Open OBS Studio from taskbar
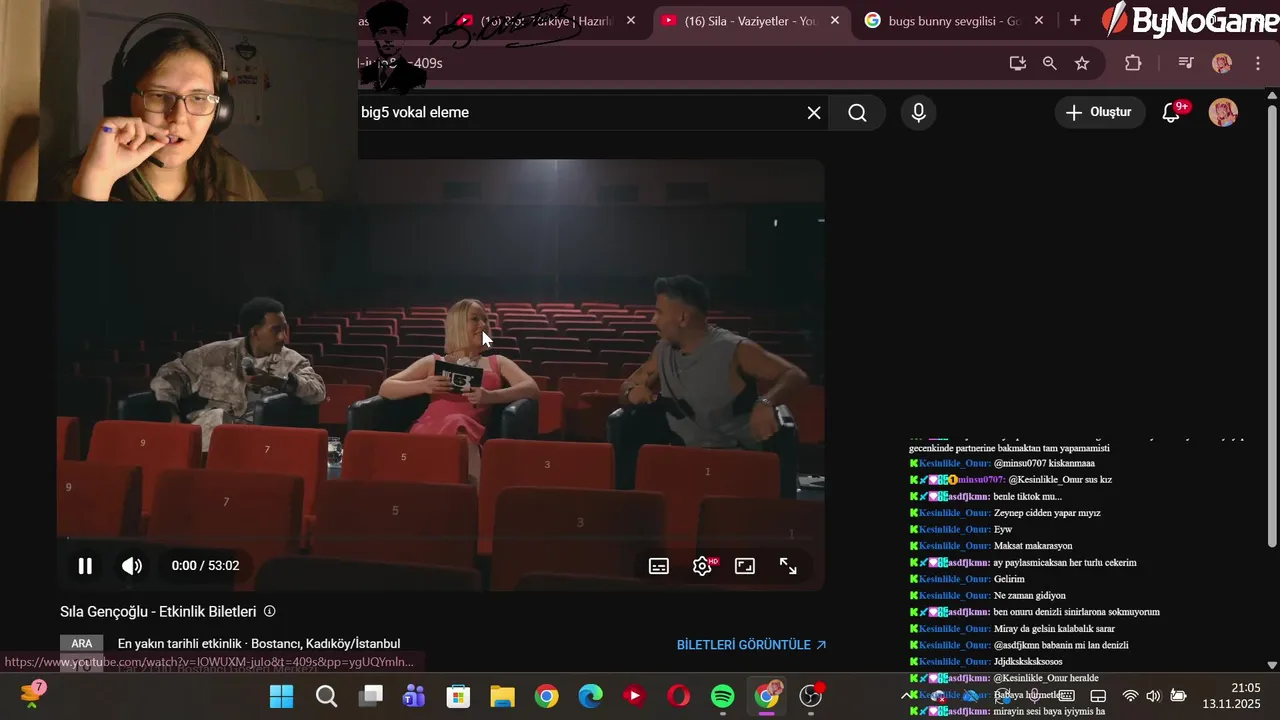 tap(811, 696)
